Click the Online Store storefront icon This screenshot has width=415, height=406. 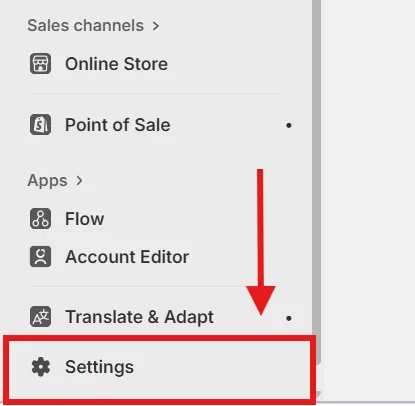tap(40, 63)
